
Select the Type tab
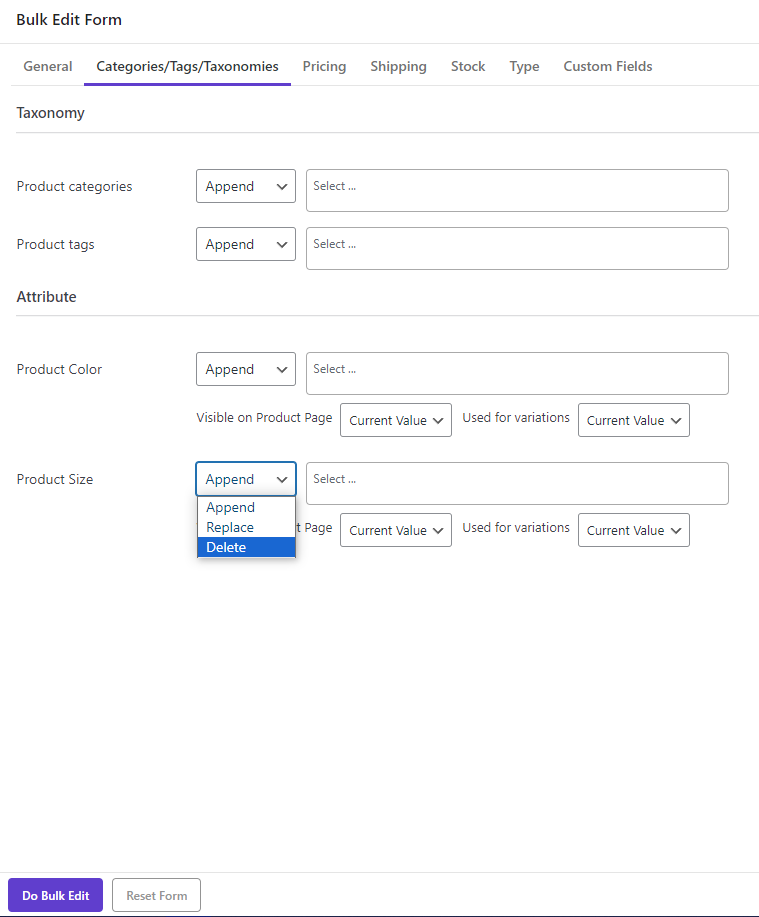tap(524, 66)
